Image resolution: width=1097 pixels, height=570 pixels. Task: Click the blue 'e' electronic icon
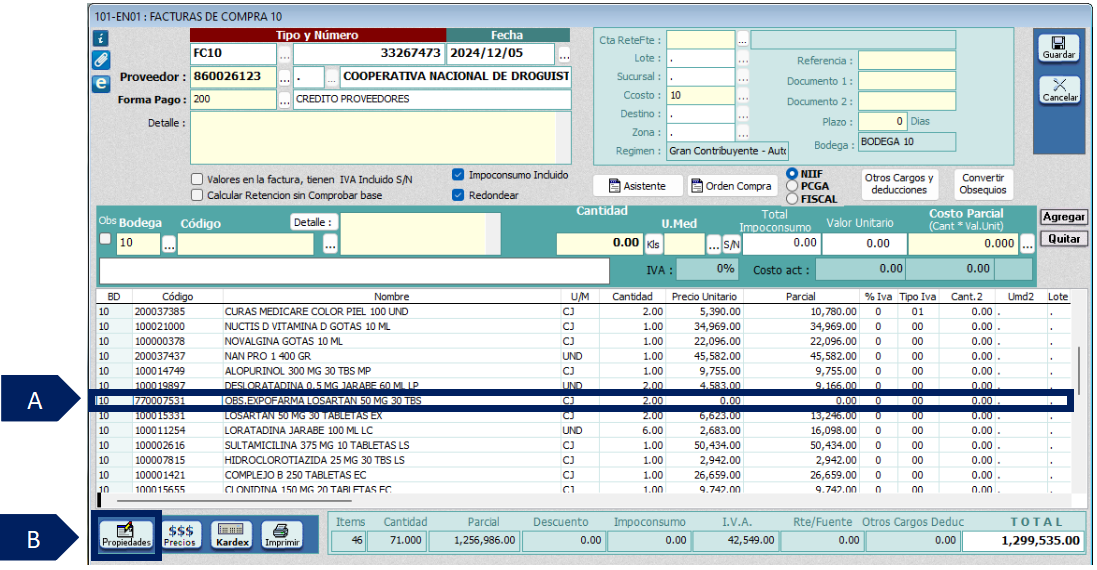click(x=101, y=84)
